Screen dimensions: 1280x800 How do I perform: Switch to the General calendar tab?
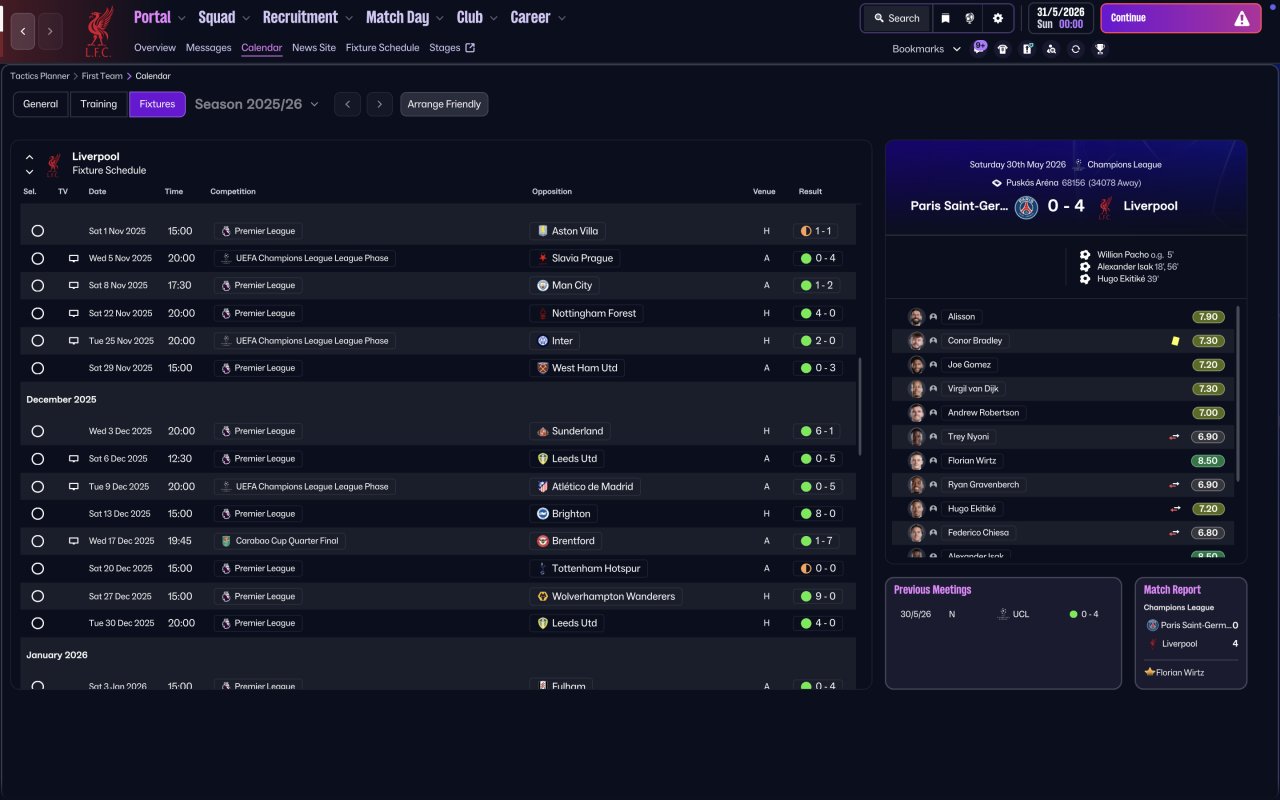pos(41,104)
